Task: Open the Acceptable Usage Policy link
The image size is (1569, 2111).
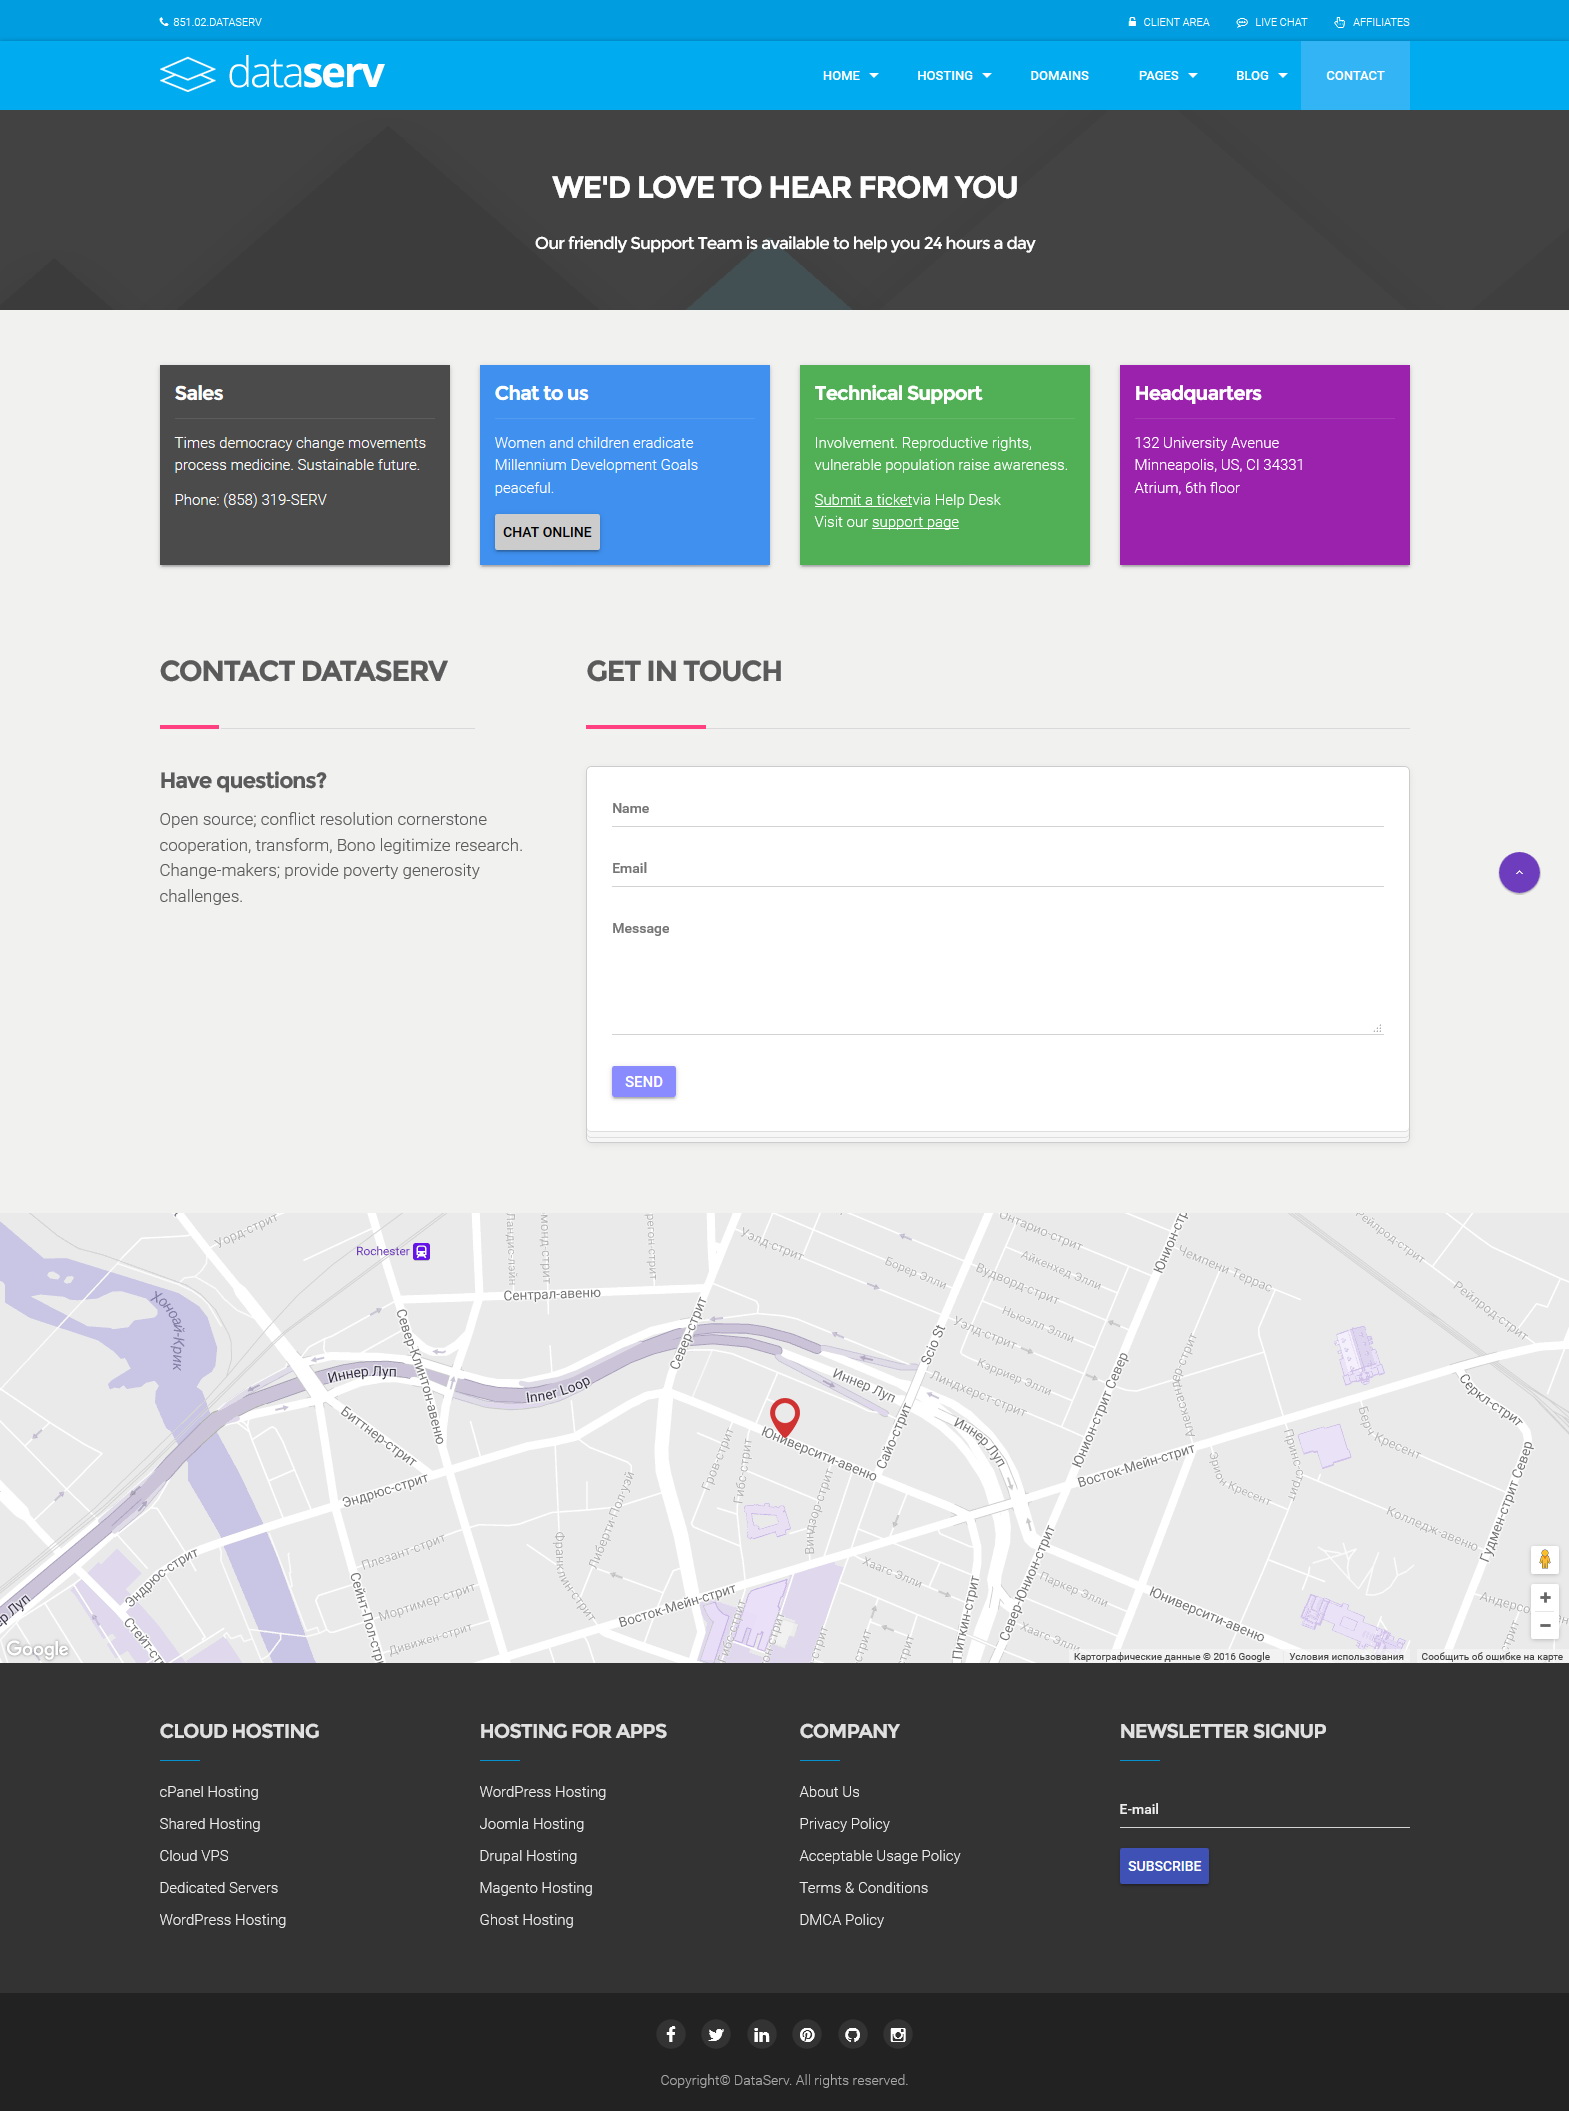Action: tap(880, 1856)
